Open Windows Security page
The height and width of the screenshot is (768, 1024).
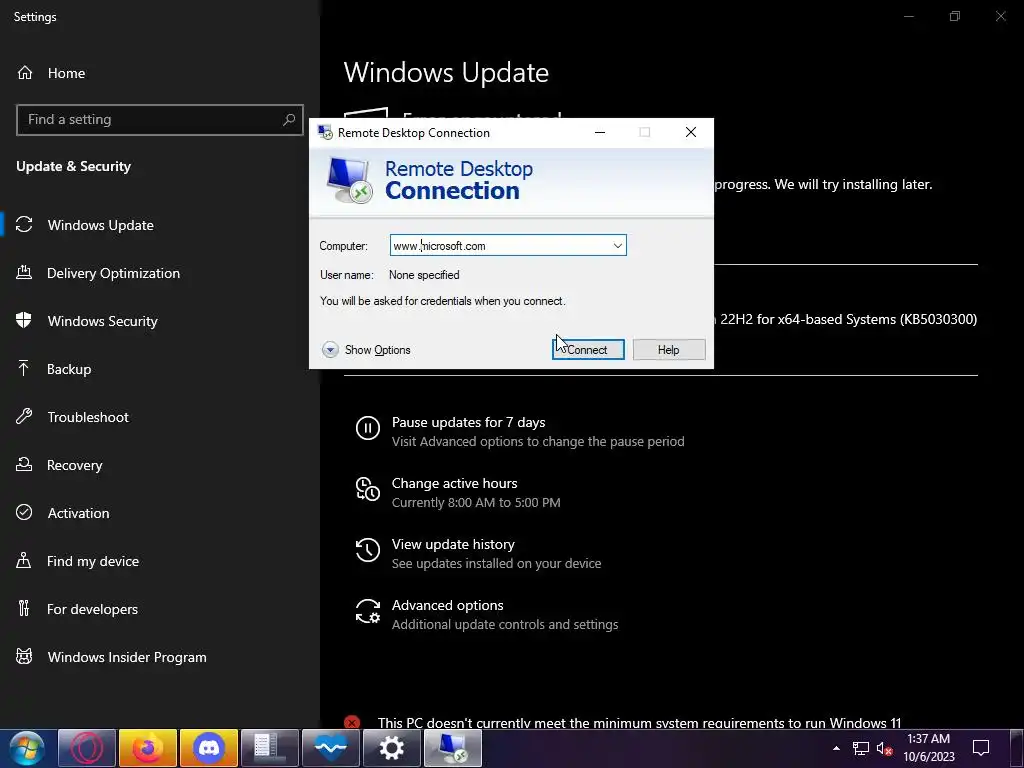point(102,321)
